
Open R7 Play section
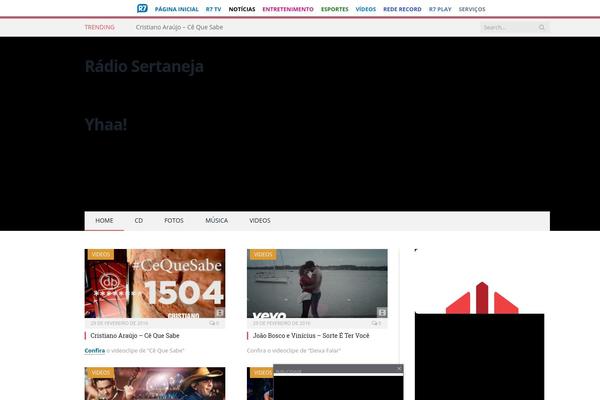pos(440,9)
